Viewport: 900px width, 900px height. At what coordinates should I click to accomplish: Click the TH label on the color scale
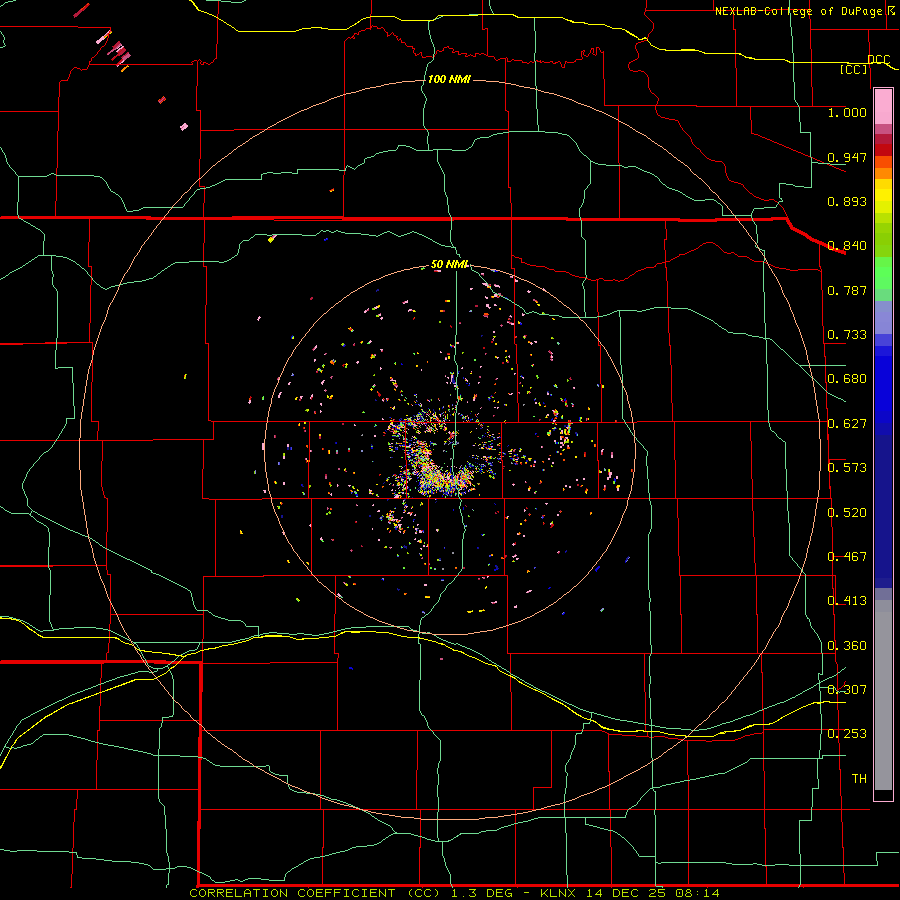859,779
